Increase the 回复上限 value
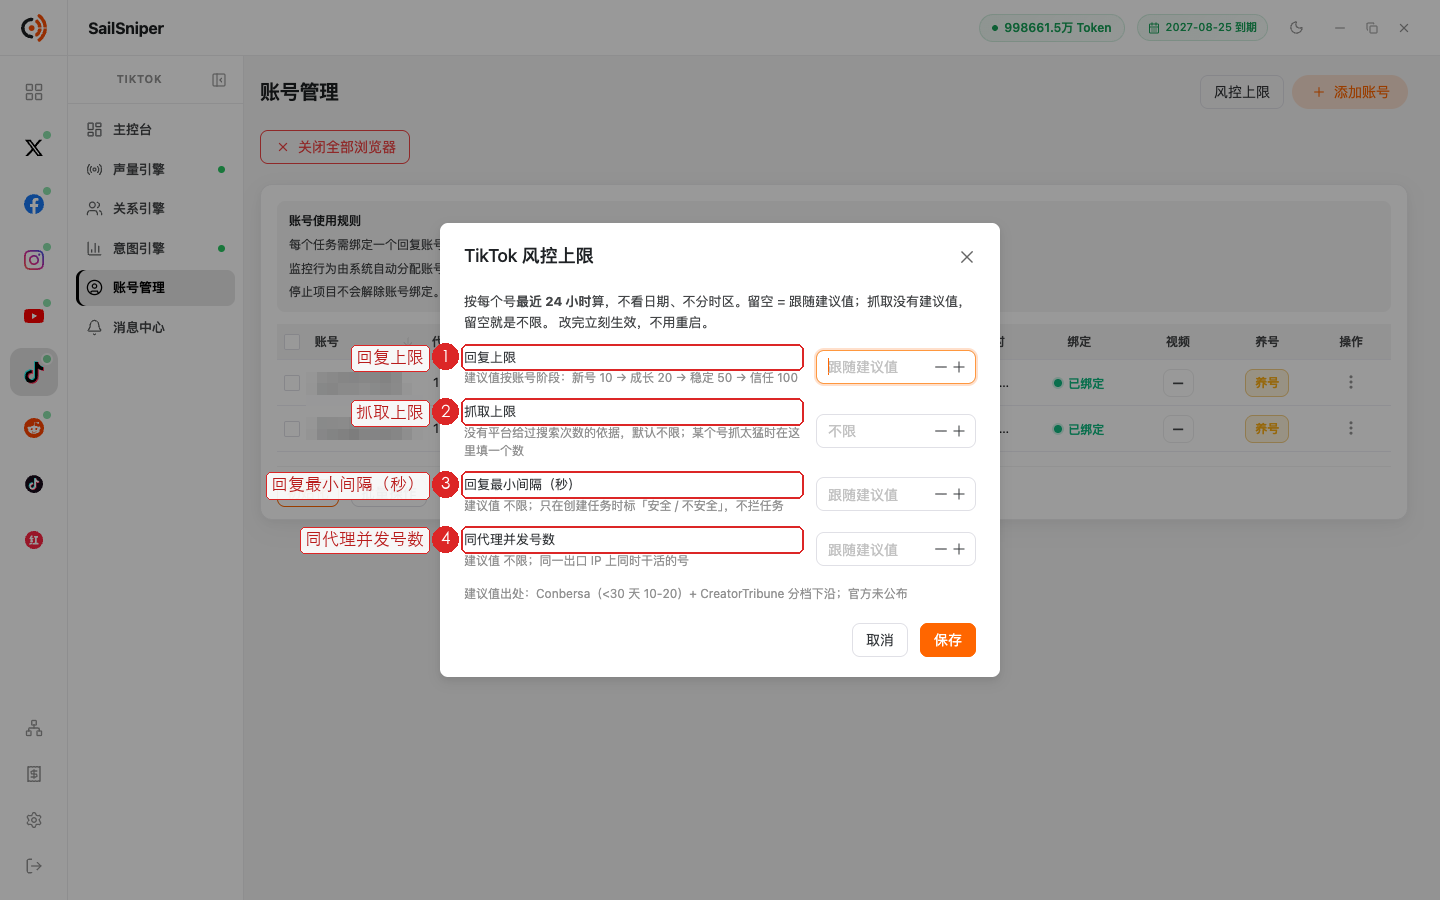 tap(959, 367)
